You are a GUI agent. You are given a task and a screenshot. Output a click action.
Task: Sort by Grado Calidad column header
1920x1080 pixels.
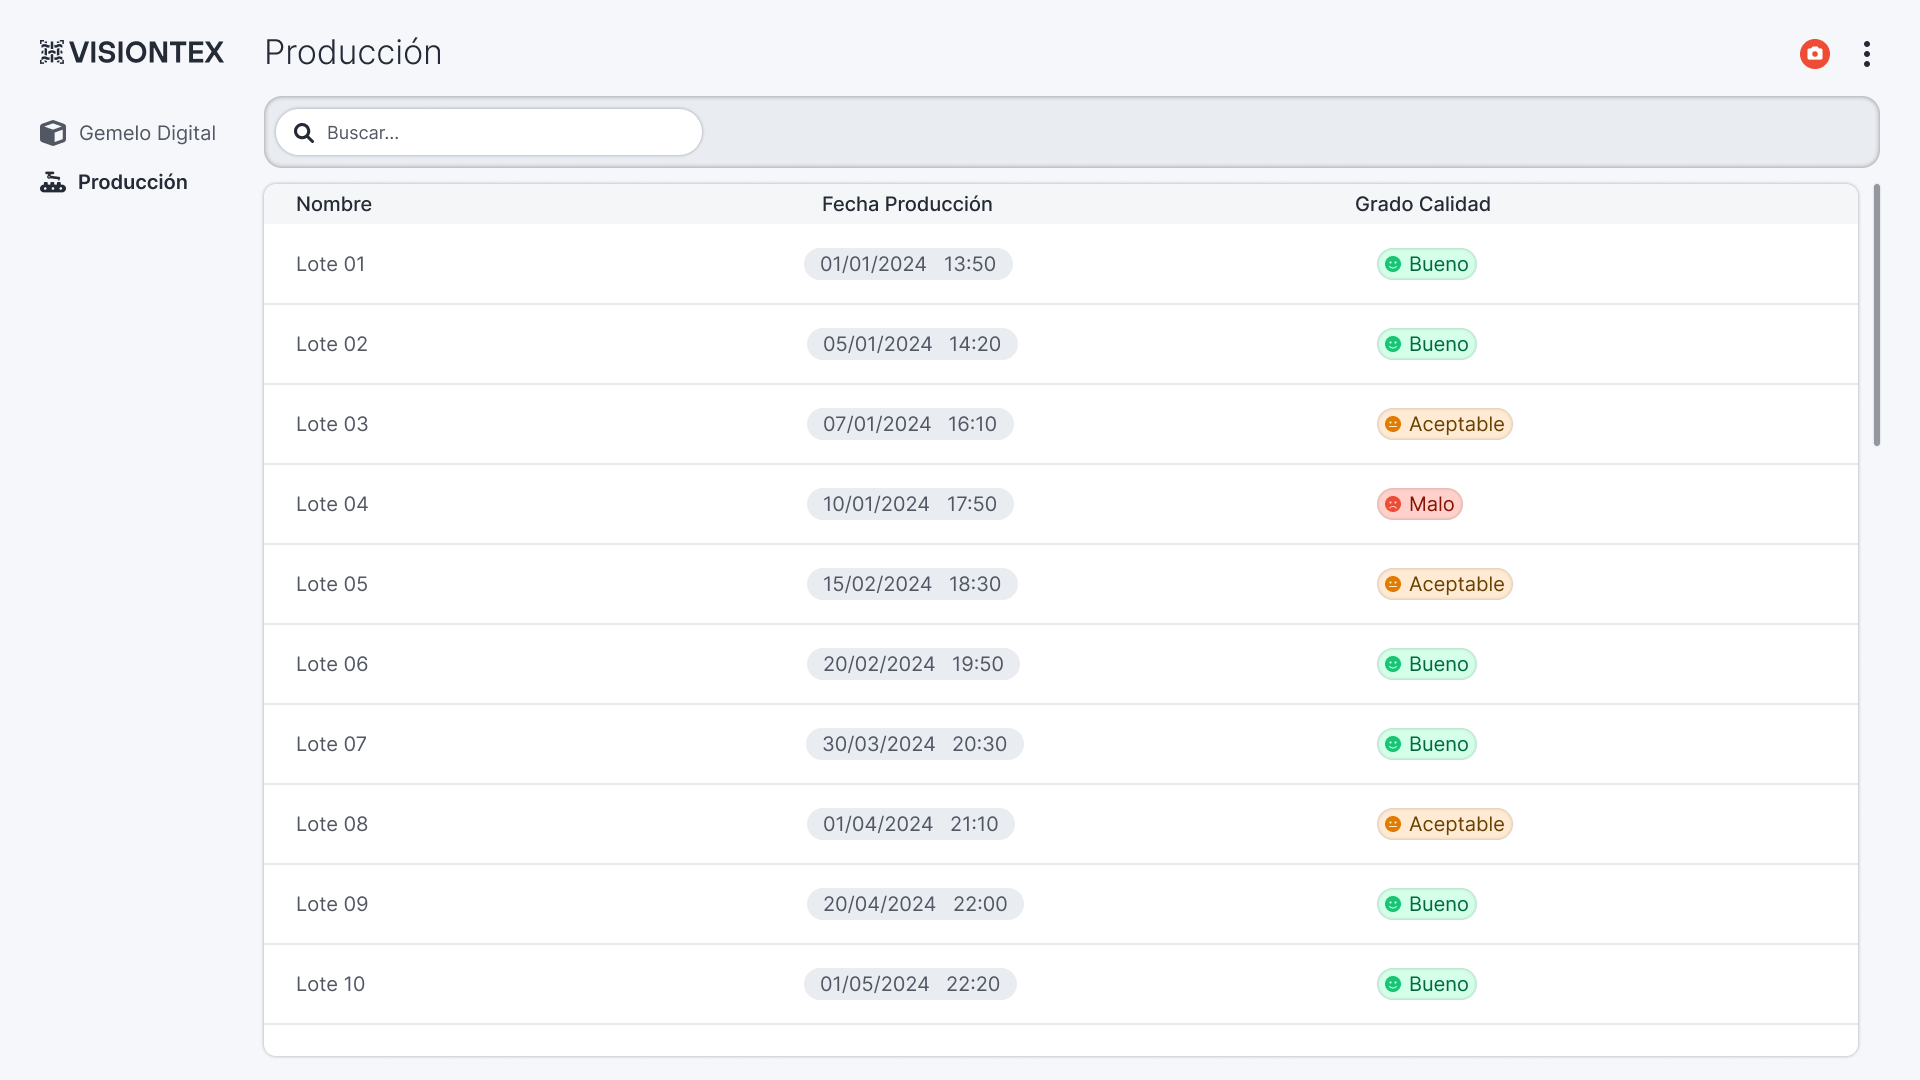click(x=1423, y=204)
